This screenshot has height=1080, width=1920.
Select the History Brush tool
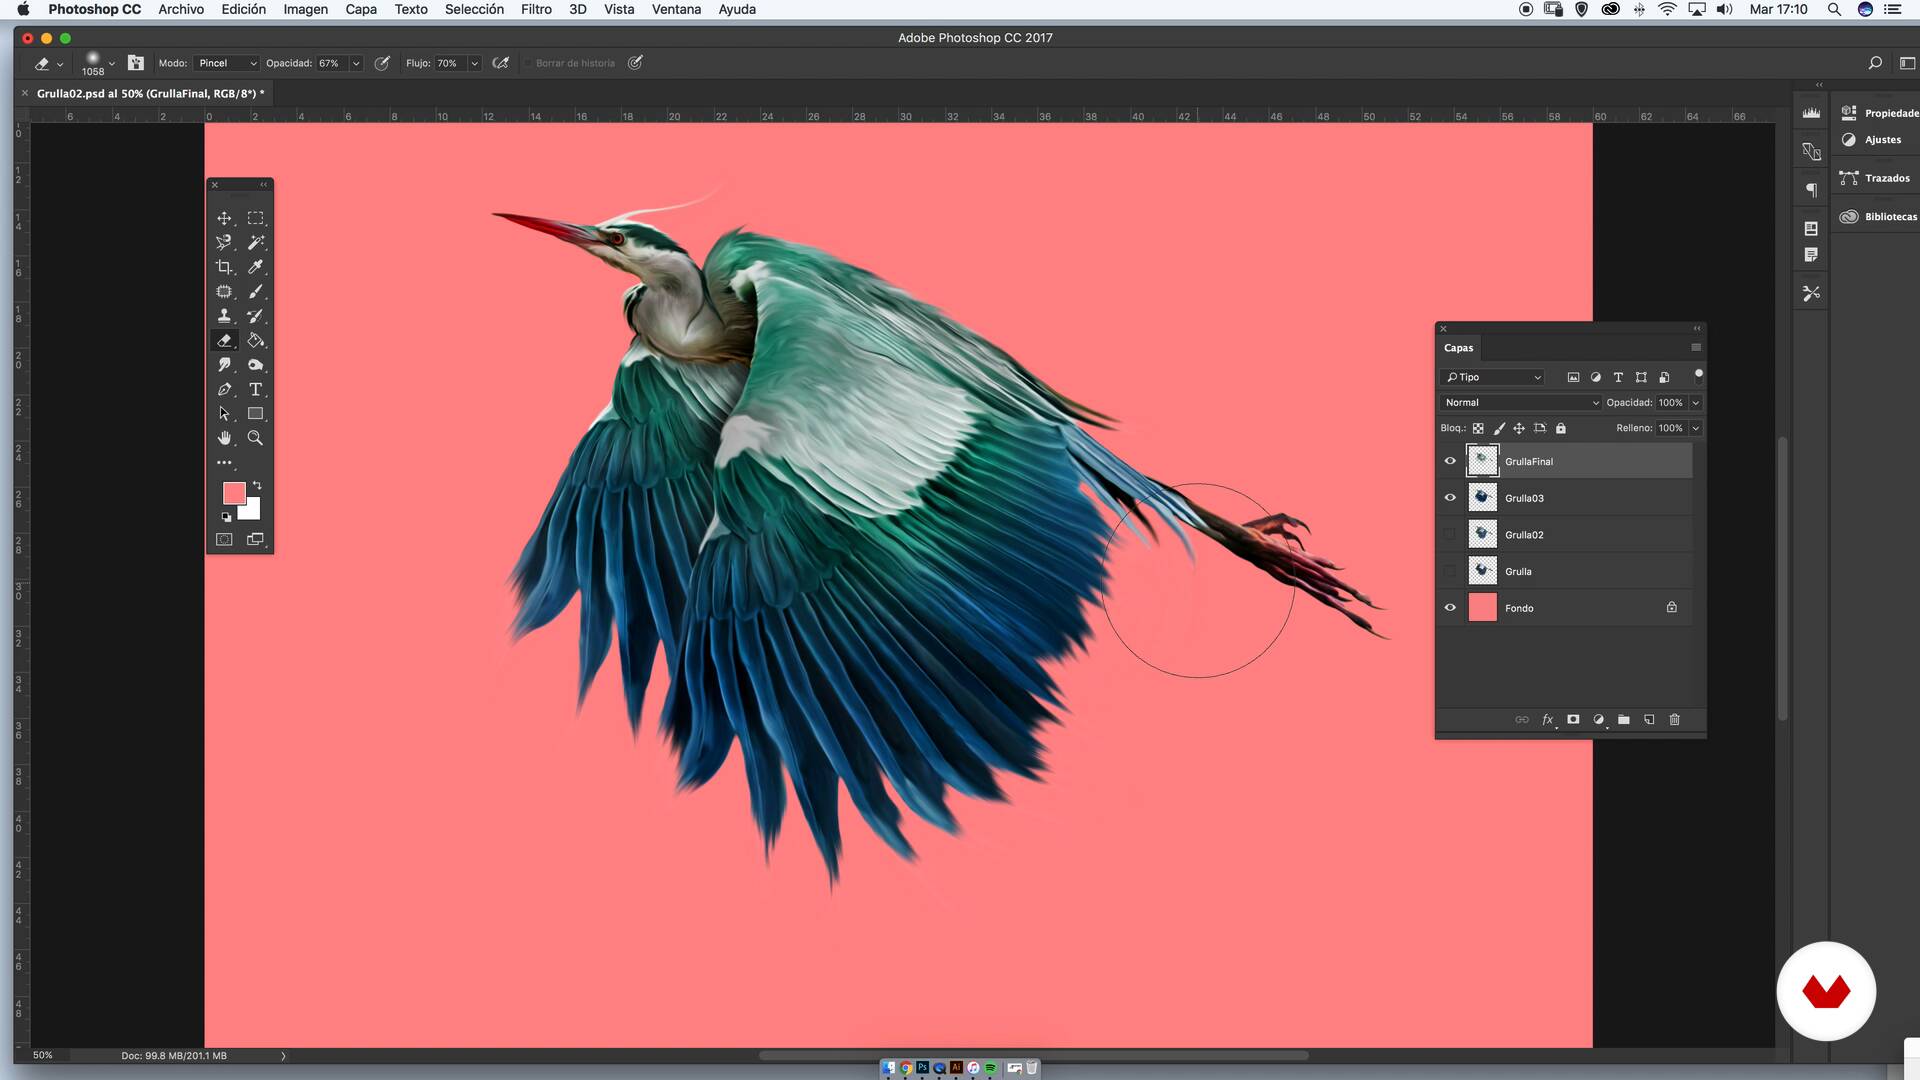[x=256, y=316]
